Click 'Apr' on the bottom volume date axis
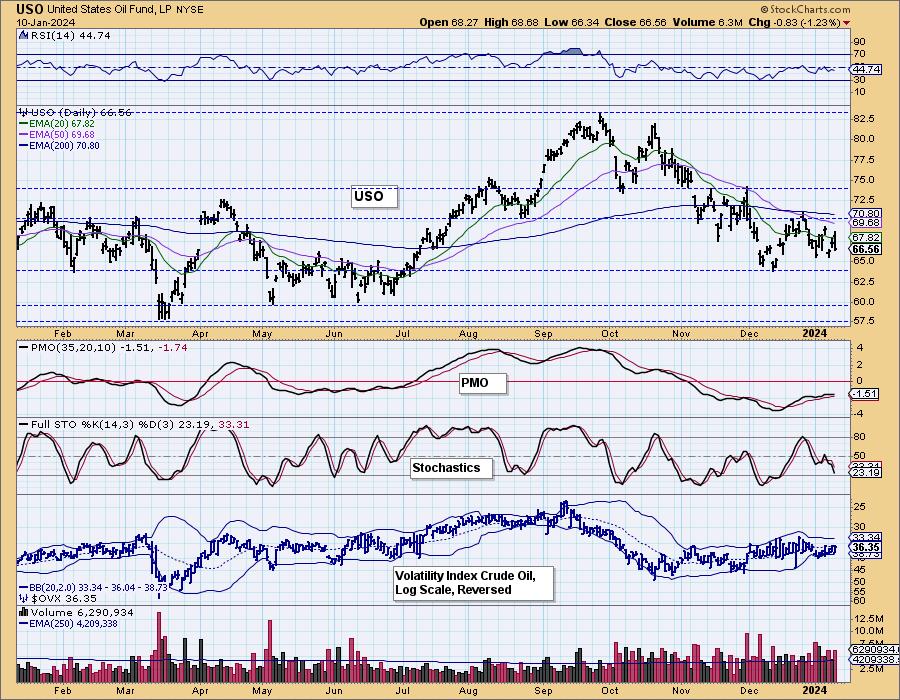 pyautogui.click(x=200, y=690)
